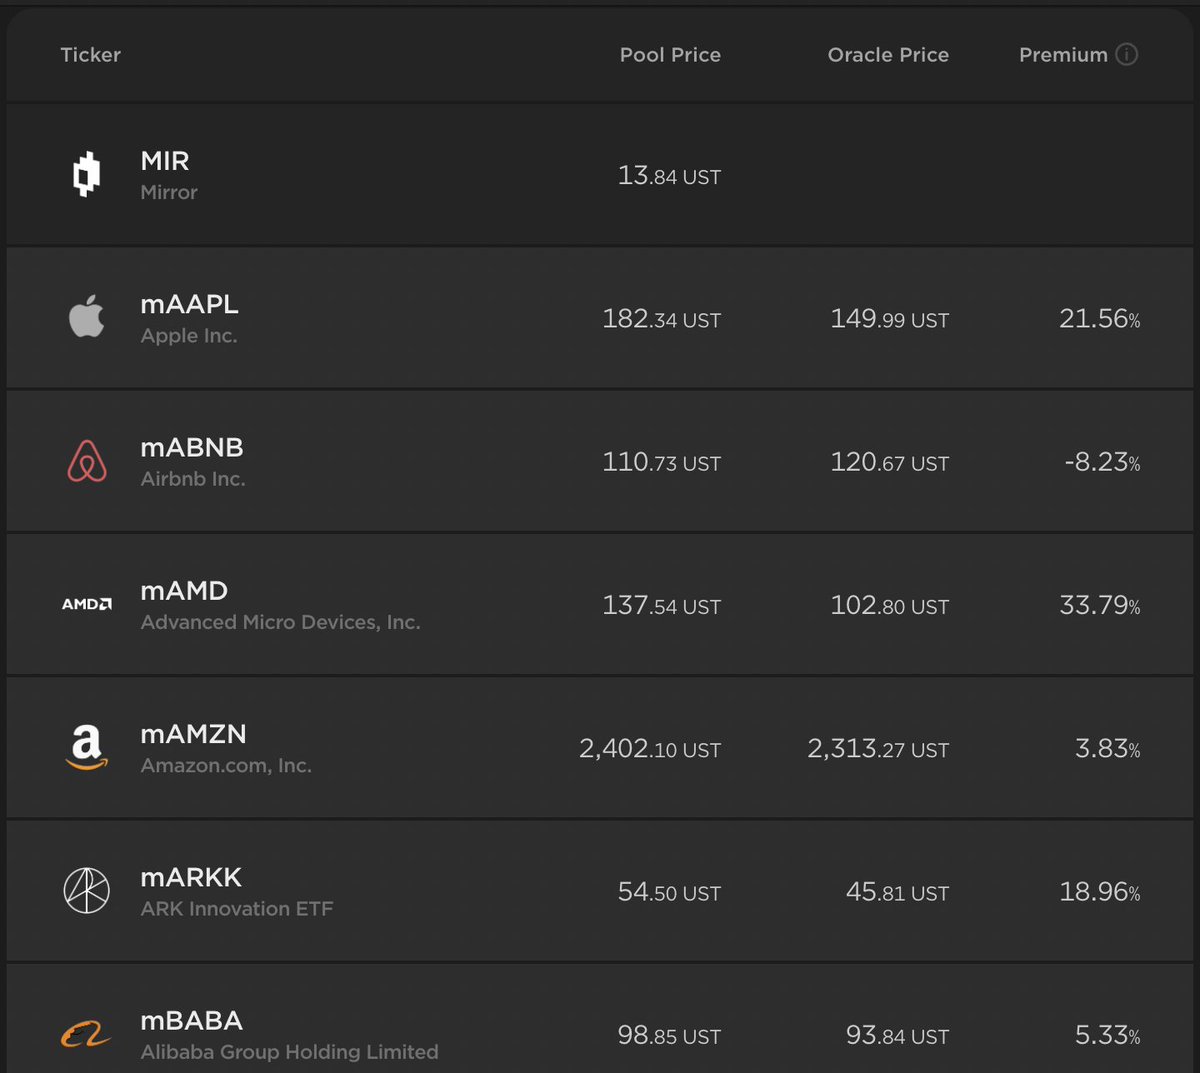Screen dimensions: 1200x1073
Task: Click the AMD logo icon
Action: click(x=87, y=604)
